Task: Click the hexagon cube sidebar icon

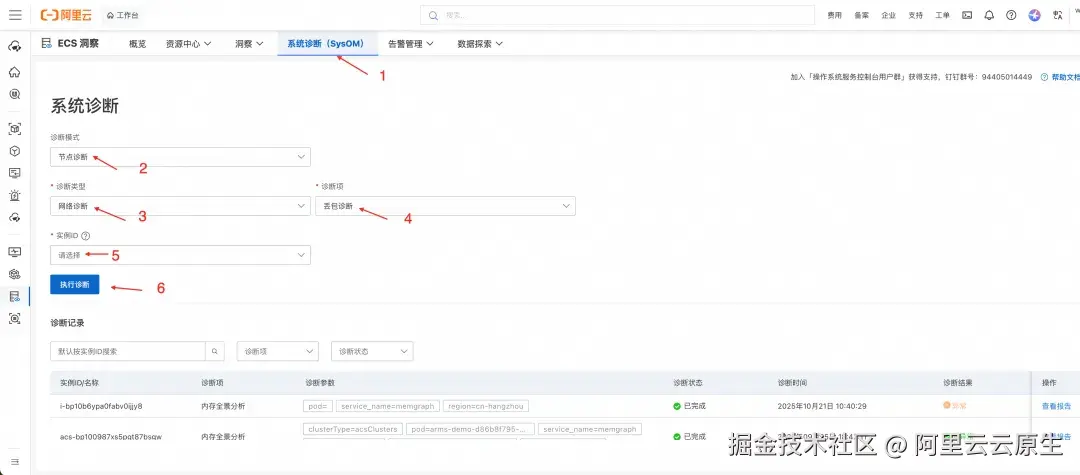Action: pyautogui.click(x=14, y=151)
